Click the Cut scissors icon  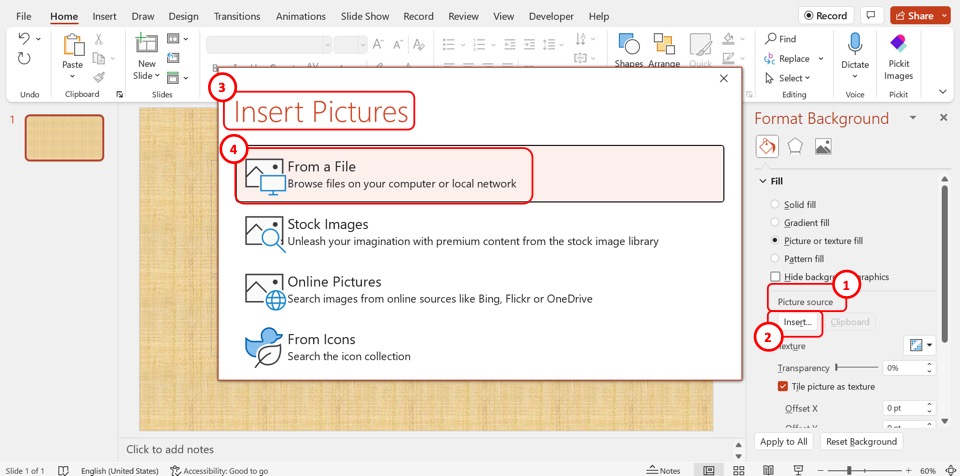(x=98, y=40)
